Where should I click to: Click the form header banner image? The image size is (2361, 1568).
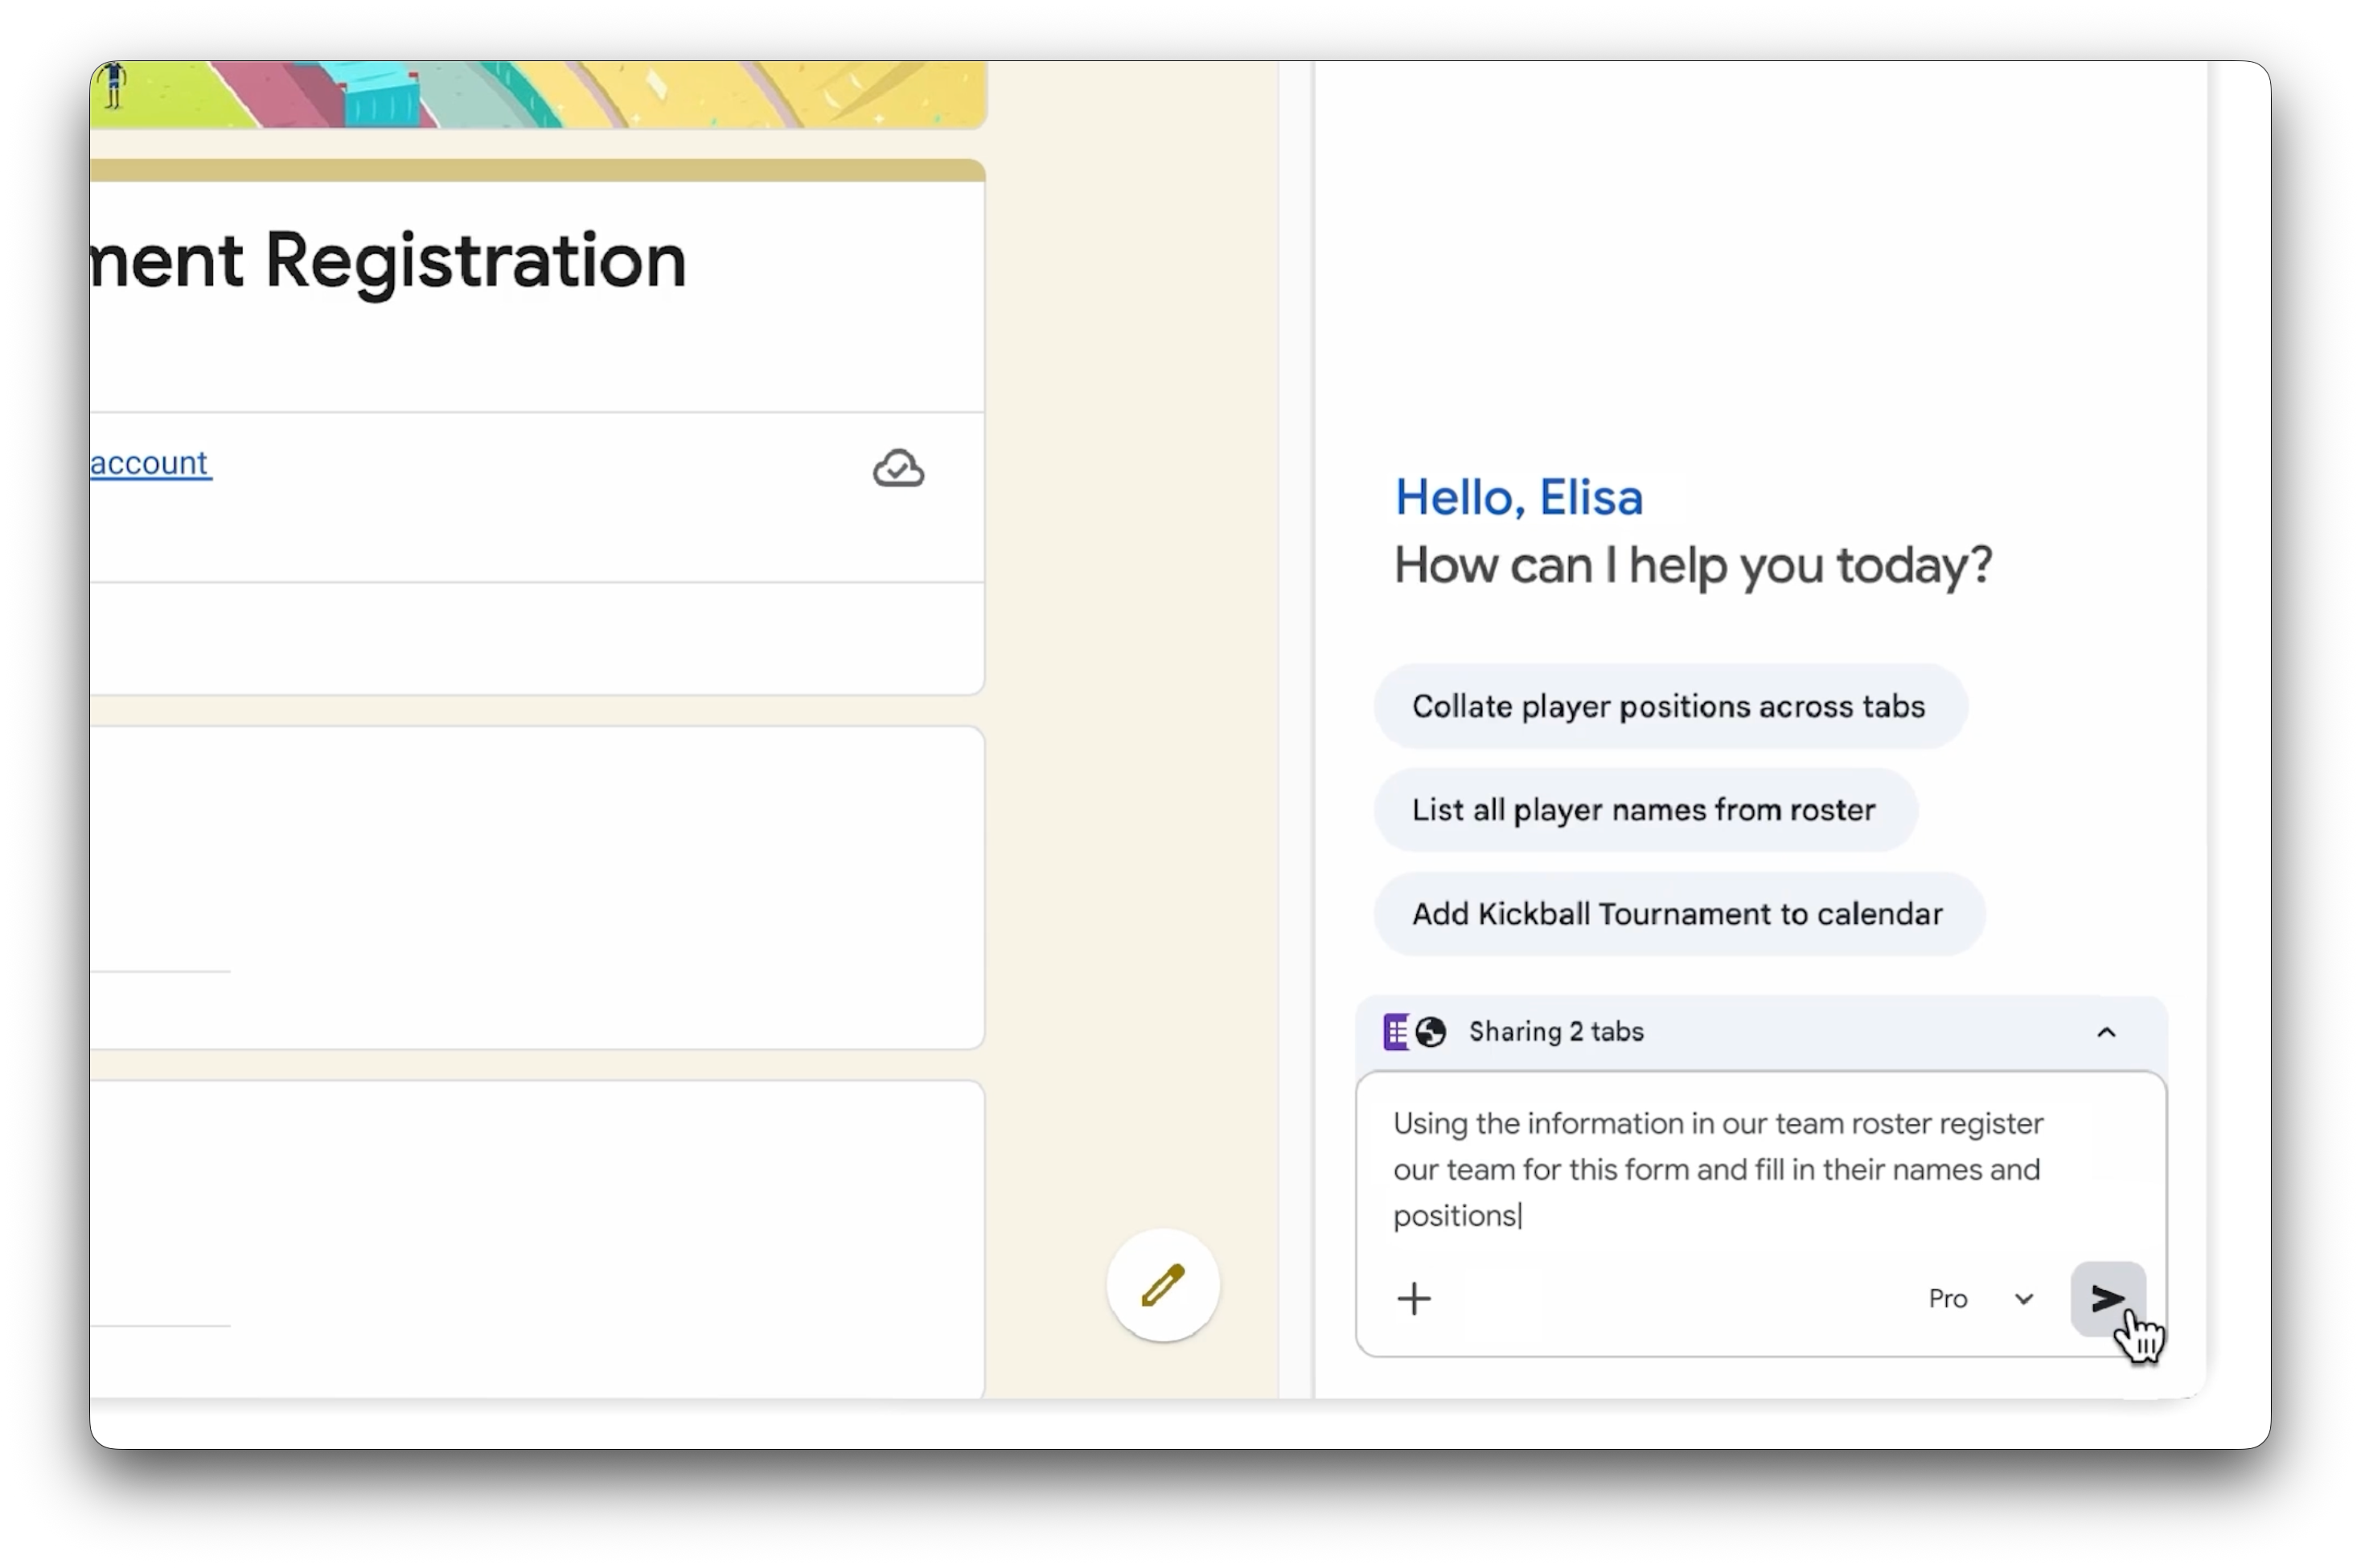(538, 94)
